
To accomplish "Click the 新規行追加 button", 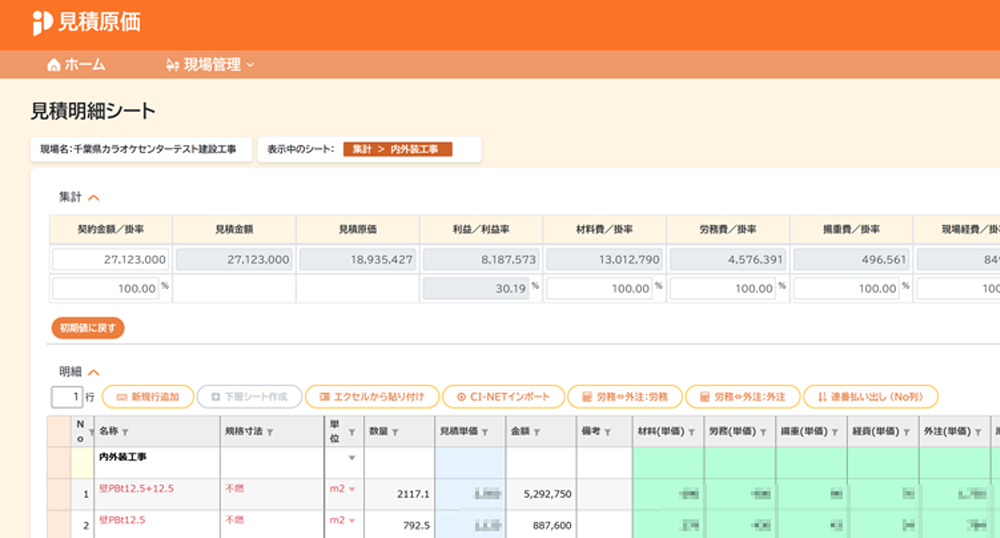I will (x=147, y=396).
